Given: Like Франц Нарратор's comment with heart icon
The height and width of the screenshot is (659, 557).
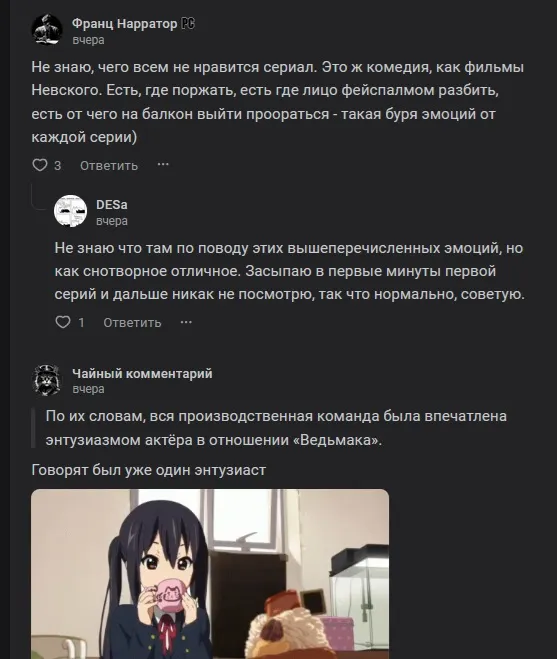Looking at the screenshot, I should click(40, 165).
